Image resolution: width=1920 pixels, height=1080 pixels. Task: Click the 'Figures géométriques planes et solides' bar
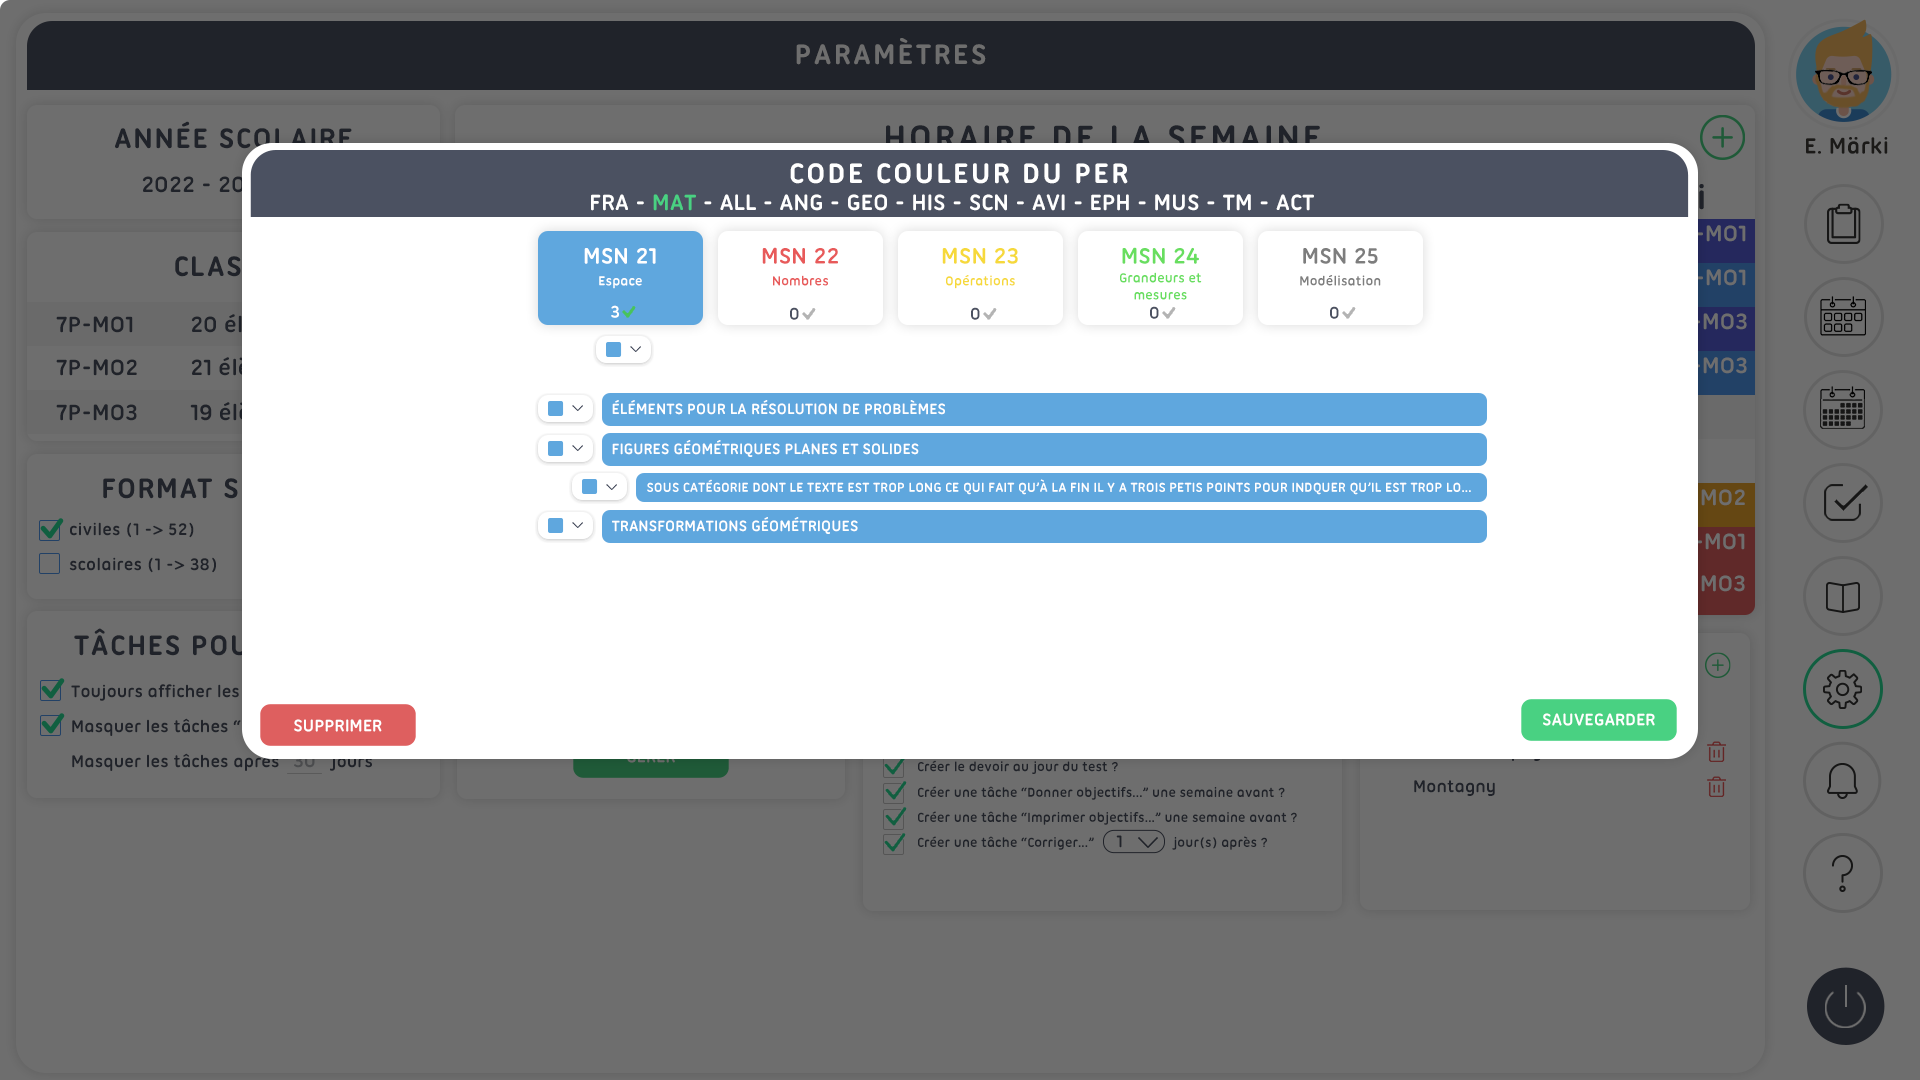[x=1044, y=449]
